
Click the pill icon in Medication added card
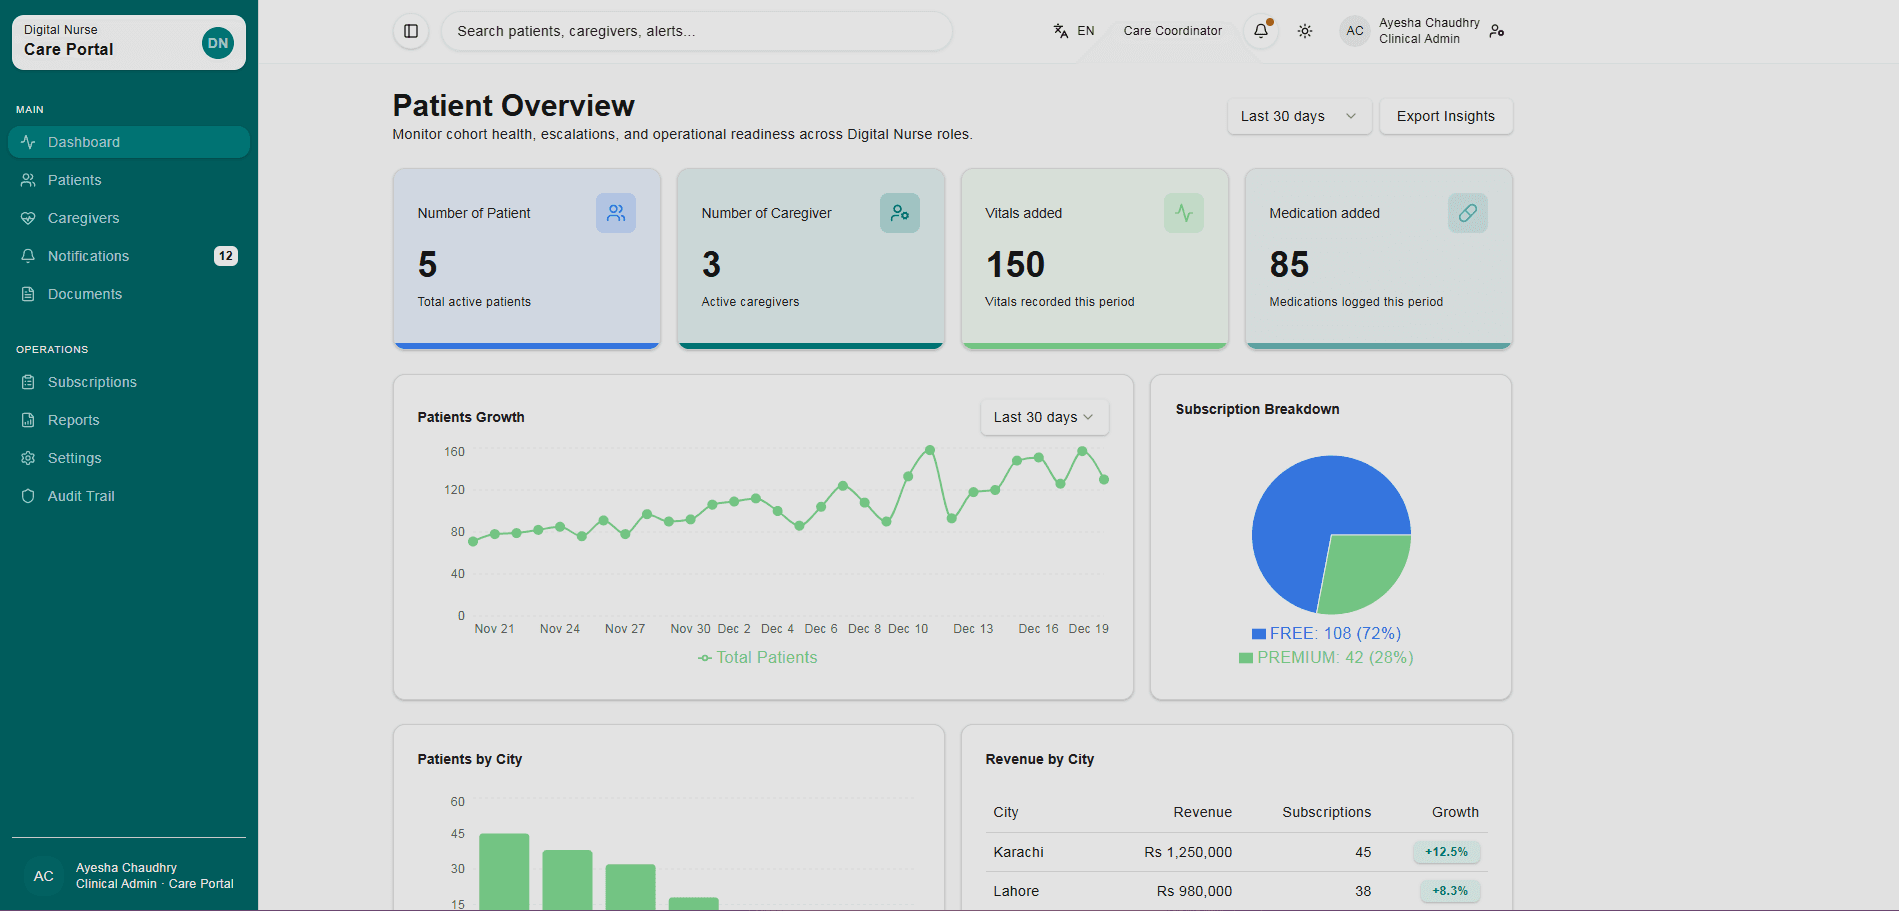click(1468, 213)
